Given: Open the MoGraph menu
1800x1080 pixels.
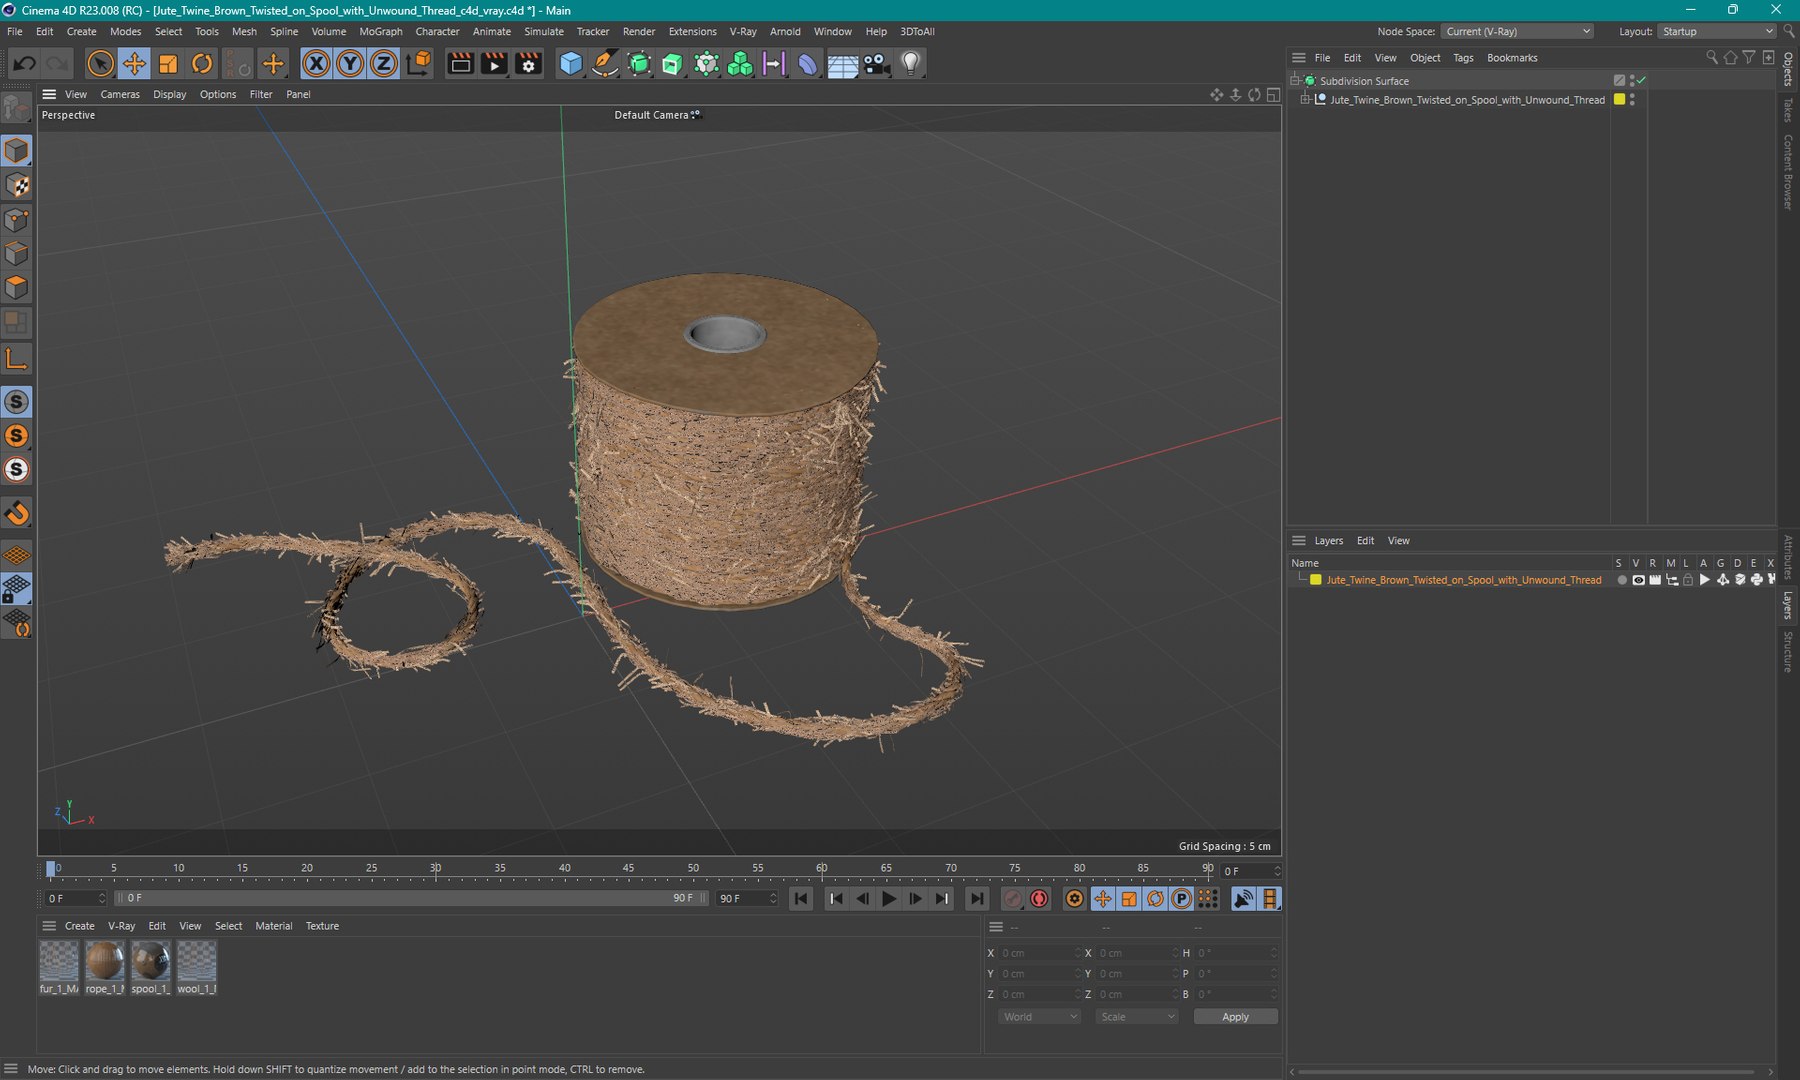Looking at the screenshot, I should coord(381,32).
